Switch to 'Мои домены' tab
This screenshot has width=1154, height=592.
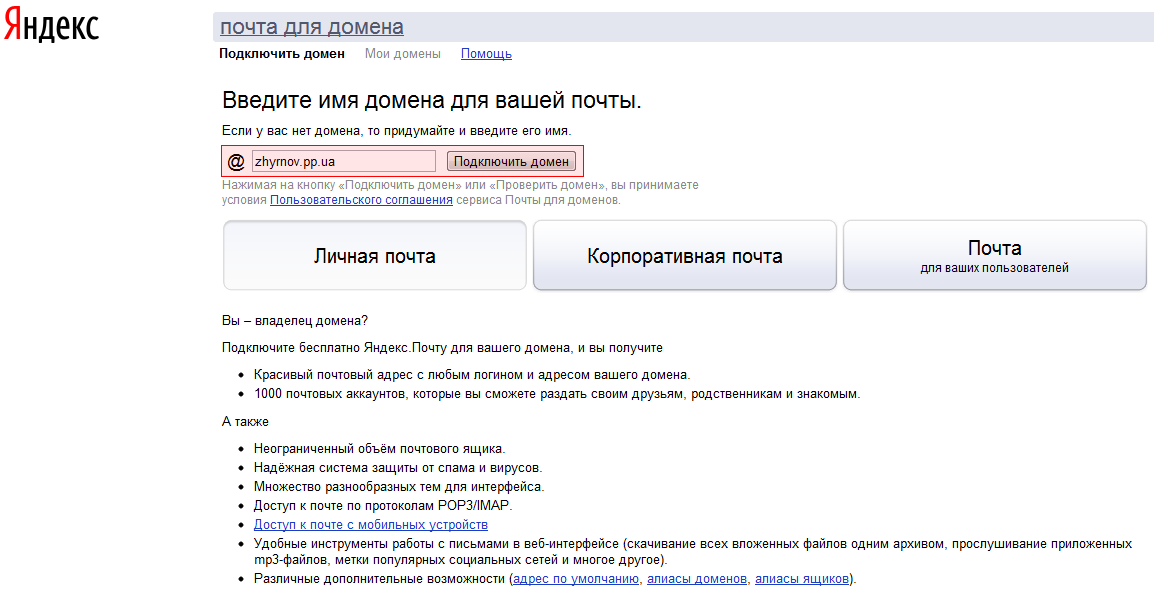click(x=402, y=54)
